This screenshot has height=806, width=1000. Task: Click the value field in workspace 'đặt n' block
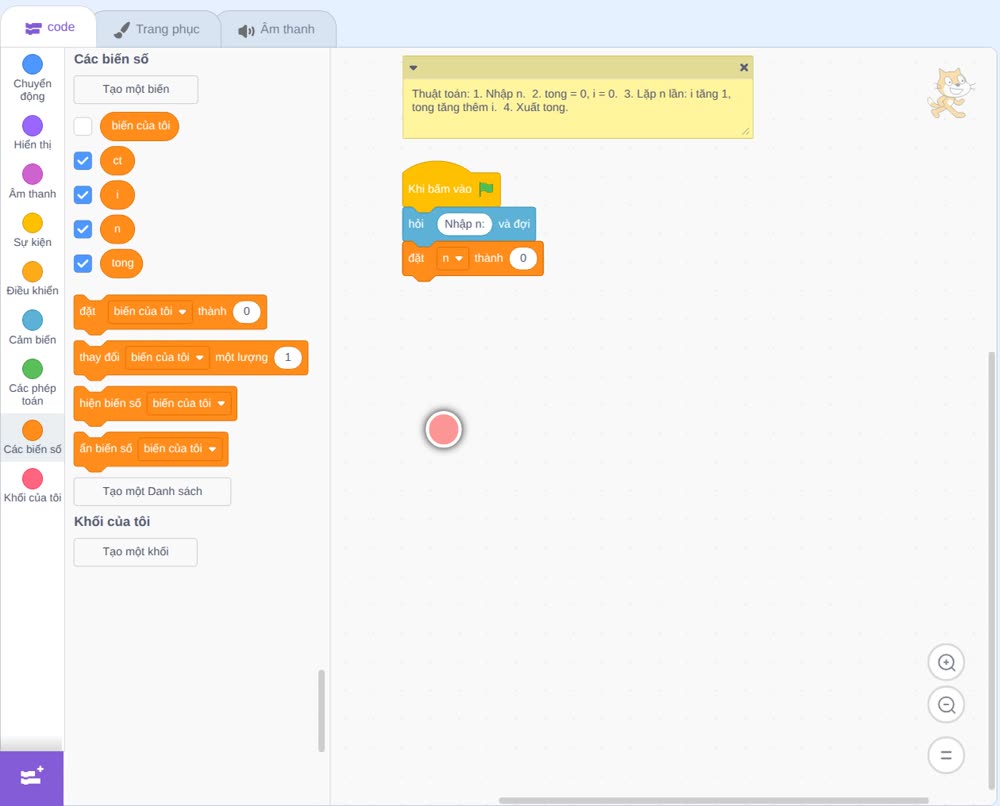[523, 258]
